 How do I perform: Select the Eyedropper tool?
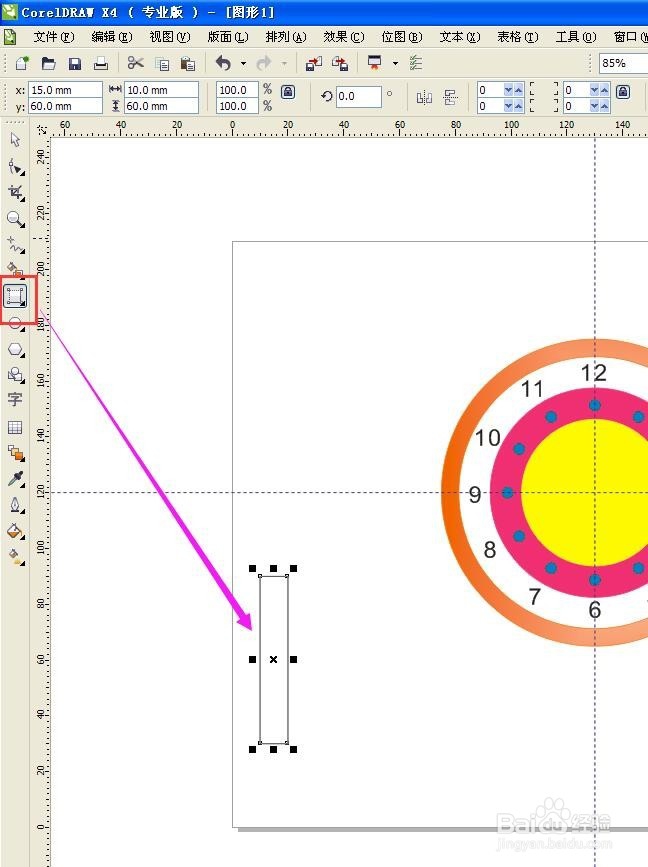click(15, 479)
